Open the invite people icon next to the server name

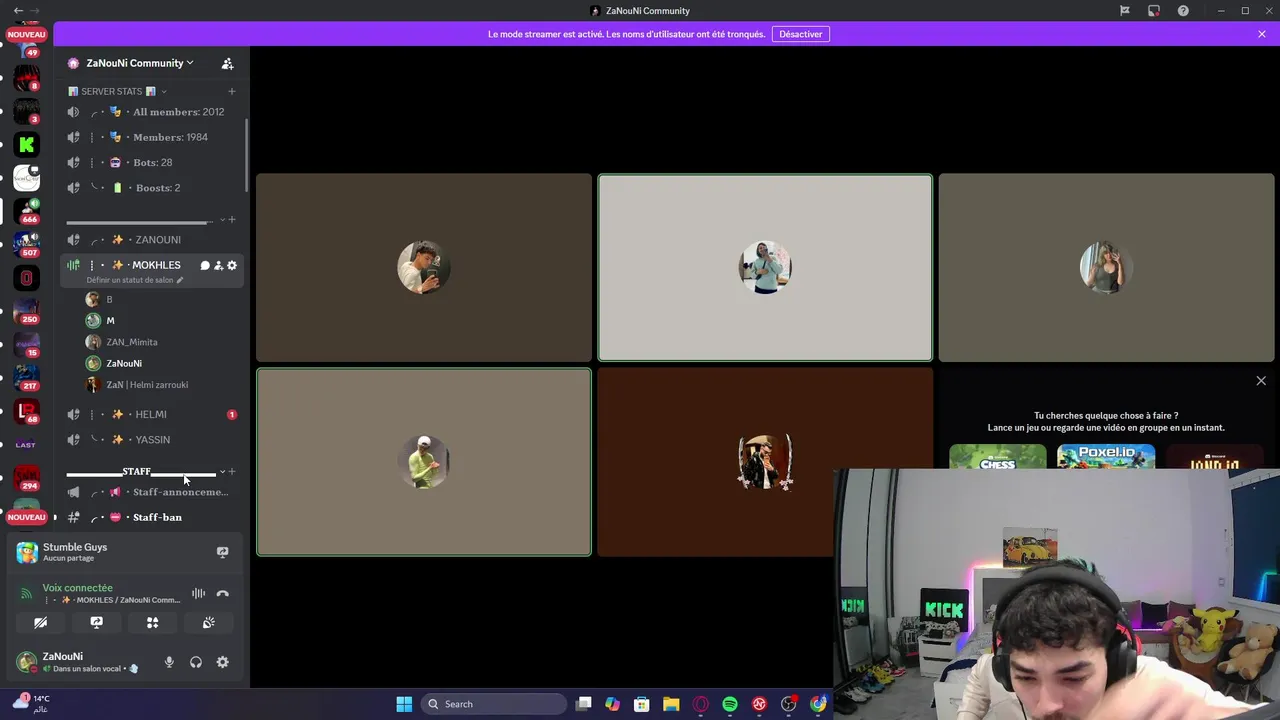click(x=227, y=63)
